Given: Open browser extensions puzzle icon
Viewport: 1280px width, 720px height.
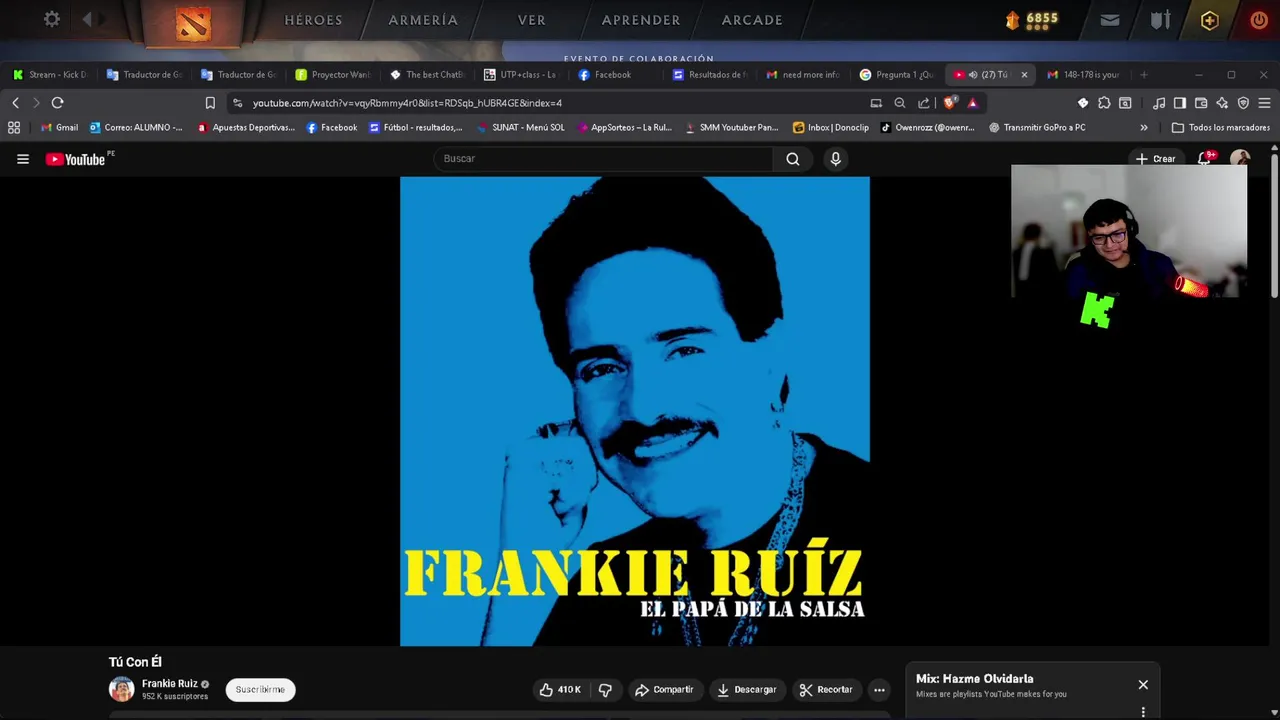Looking at the screenshot, I should (1104, 102).
